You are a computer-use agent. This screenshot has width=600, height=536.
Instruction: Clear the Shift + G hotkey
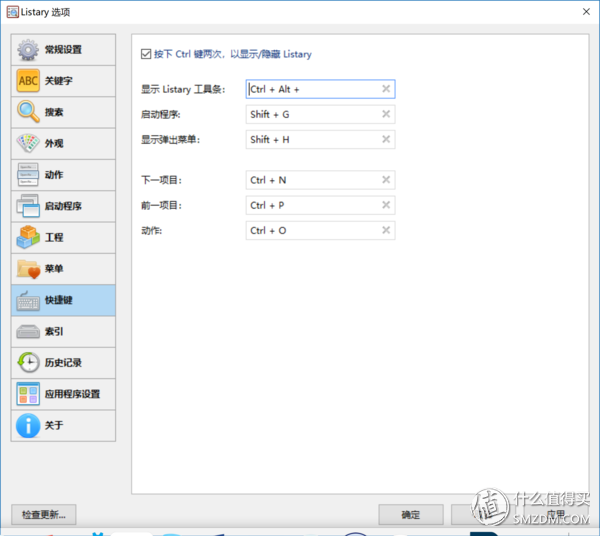(x=386, y=114)
